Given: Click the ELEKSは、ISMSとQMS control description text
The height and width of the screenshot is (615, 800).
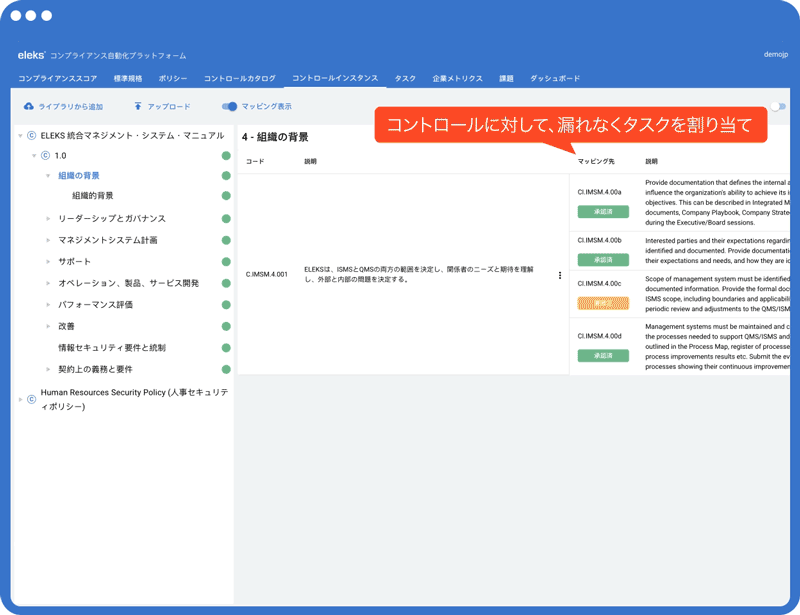Looking at the screenshot, I should (419, 274).
